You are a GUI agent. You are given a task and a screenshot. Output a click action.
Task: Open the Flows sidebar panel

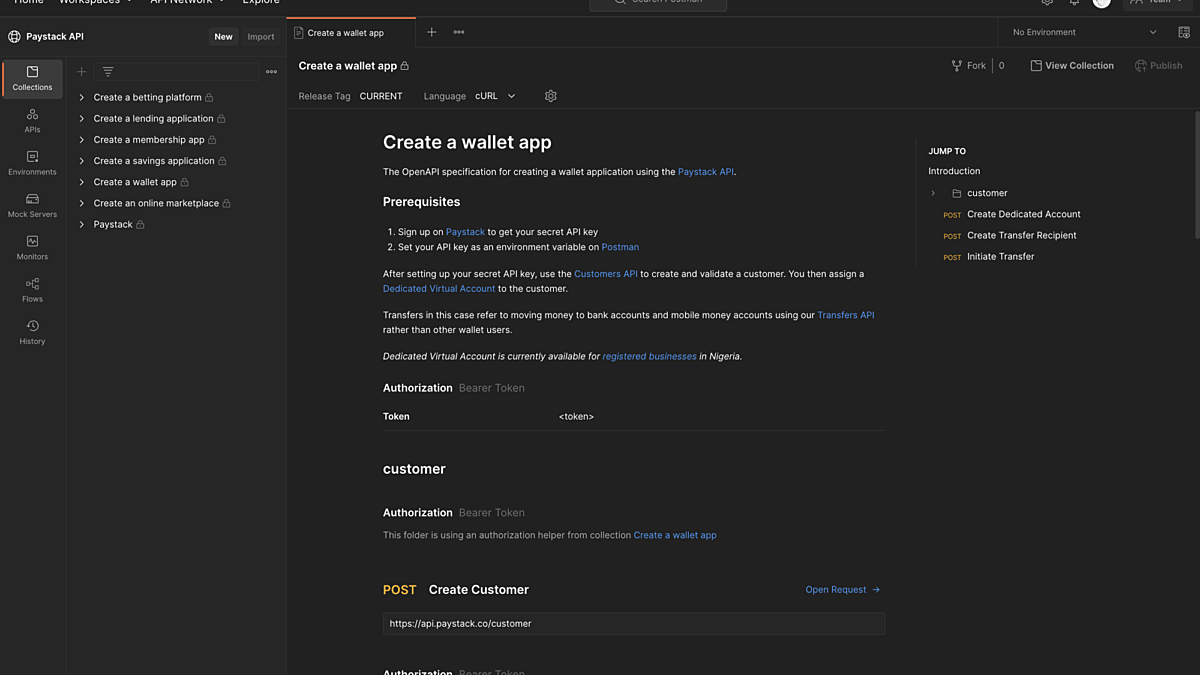point(32,290)
